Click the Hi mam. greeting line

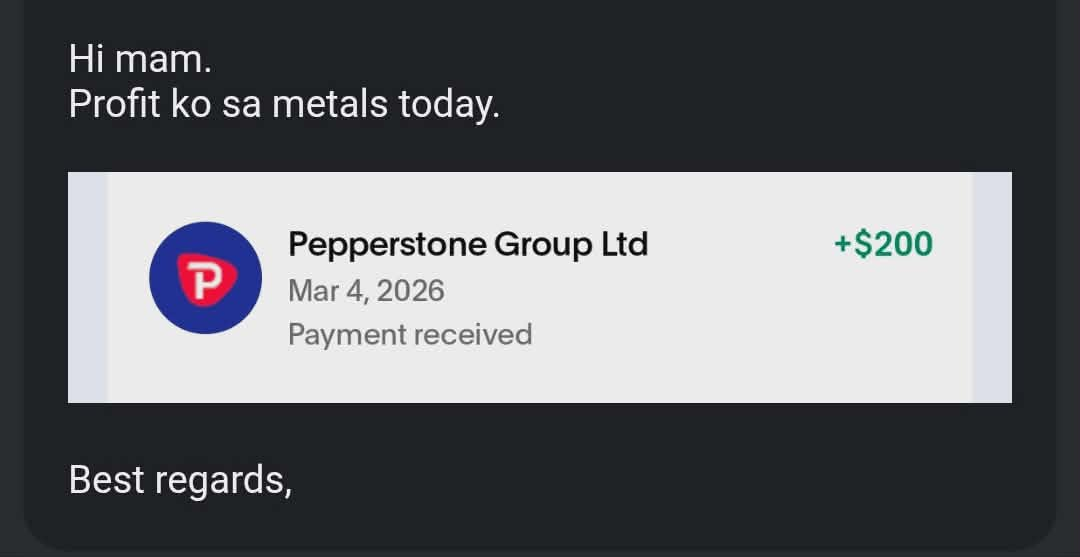pyautogui.click(x=140, y=59)
